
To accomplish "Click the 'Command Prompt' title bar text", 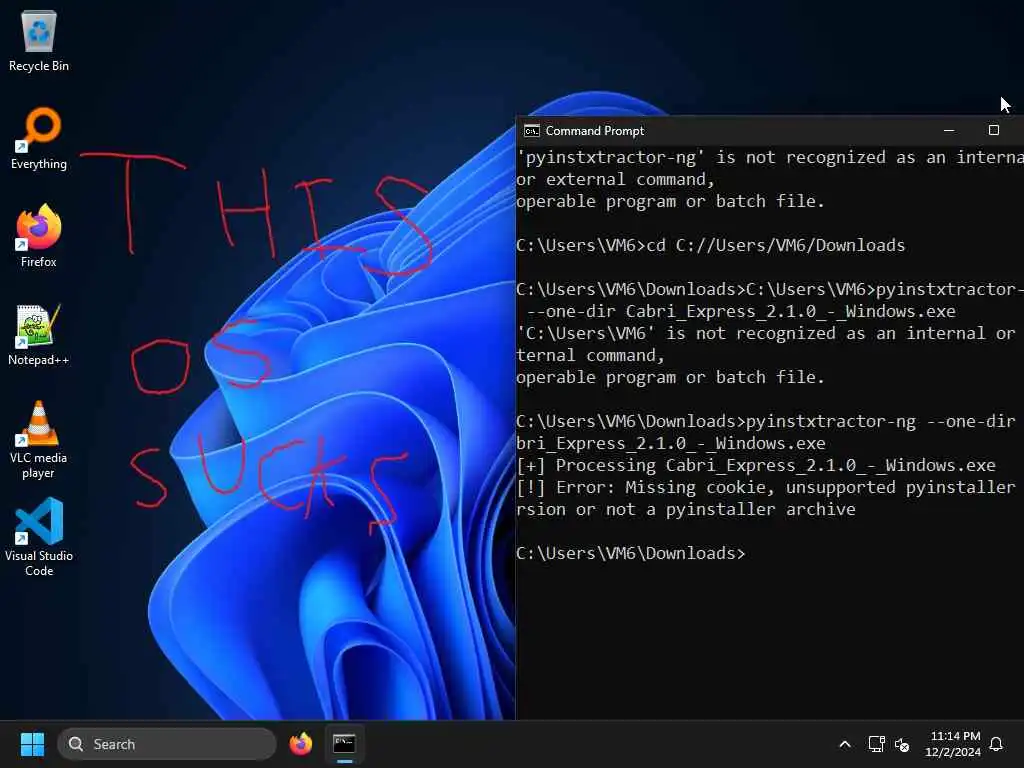I will coord(594,131).
